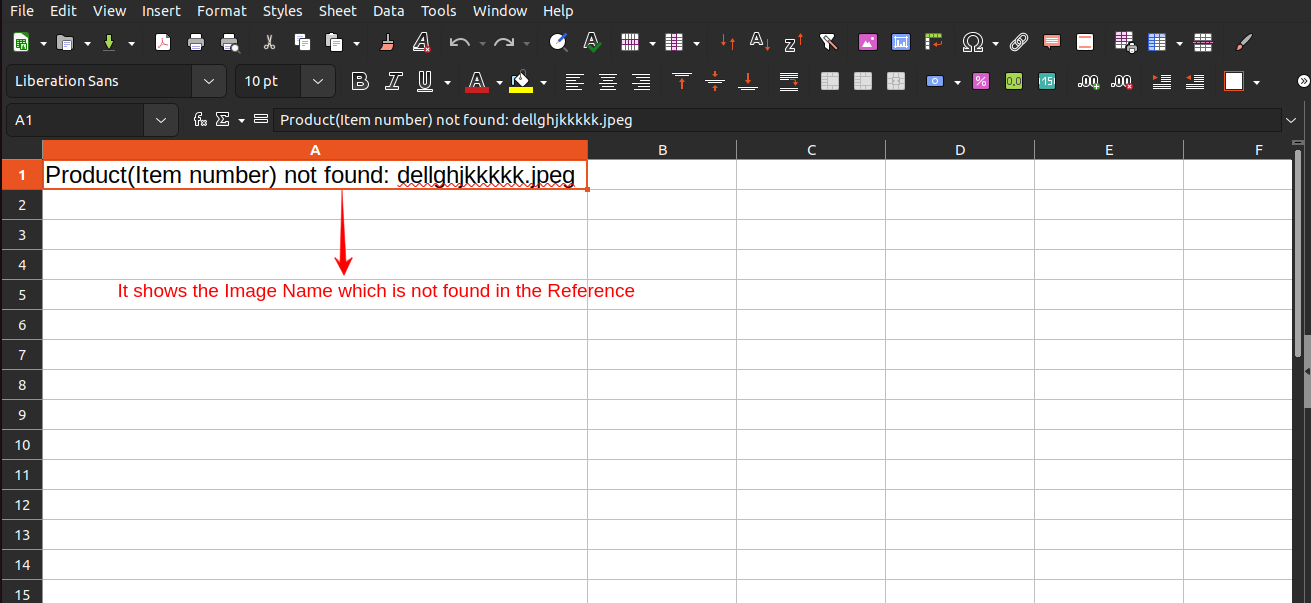This screenshot has width=1311, height=603.
Task: Open the font size dropdown
Action: click(x=317, y=81)
